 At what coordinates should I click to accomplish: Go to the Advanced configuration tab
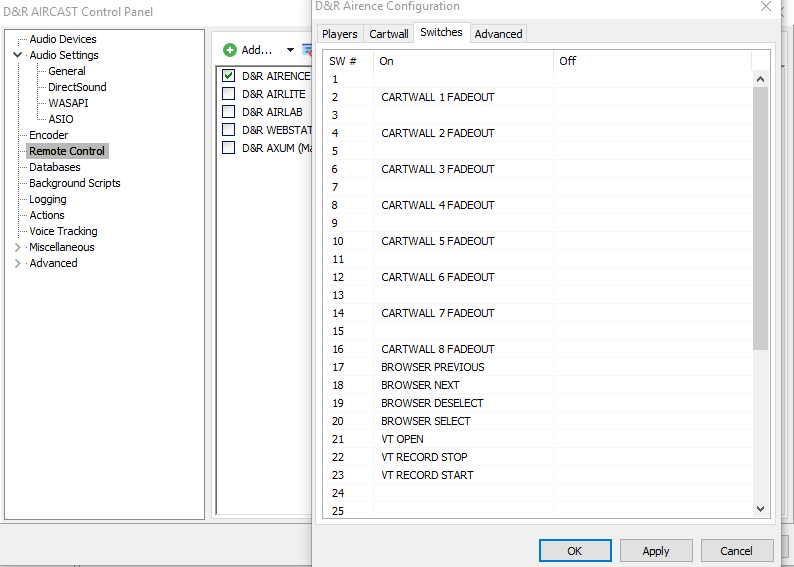click(498, 34)
